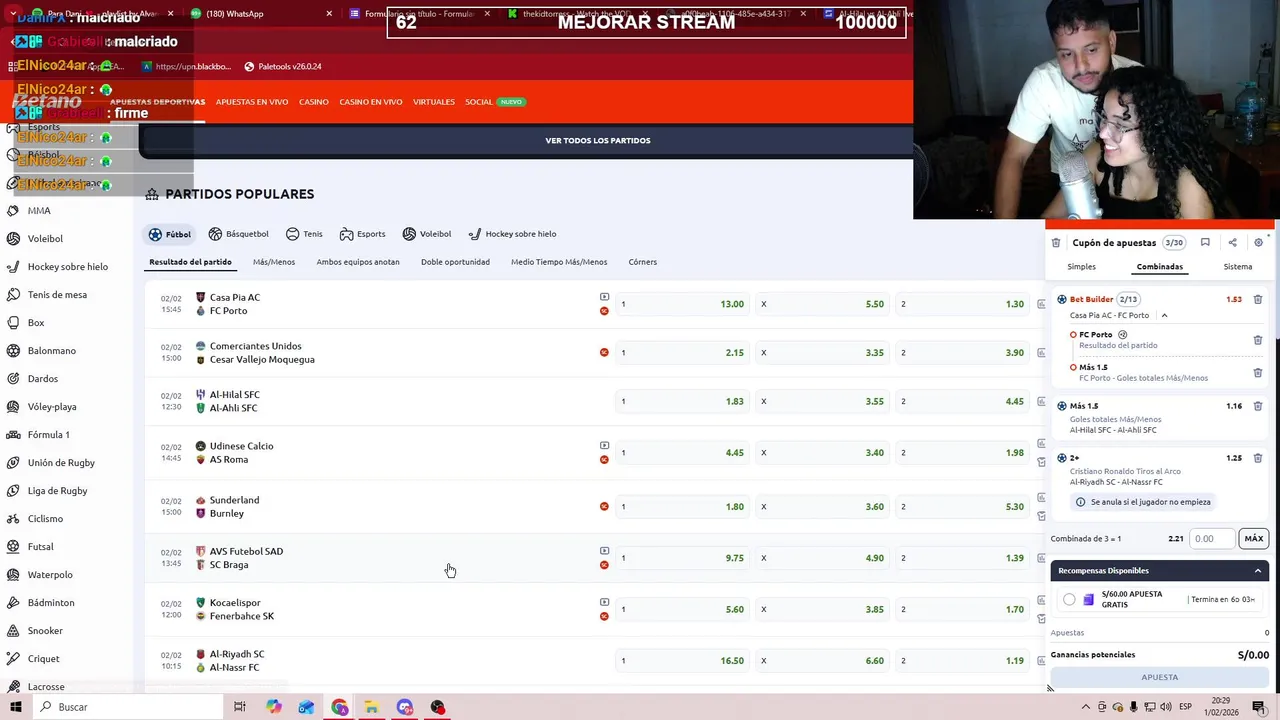The height and width of the screenshot is (720, 1280).
Task: Open Voleibol in the left sidebar
Action: [45, 239]
